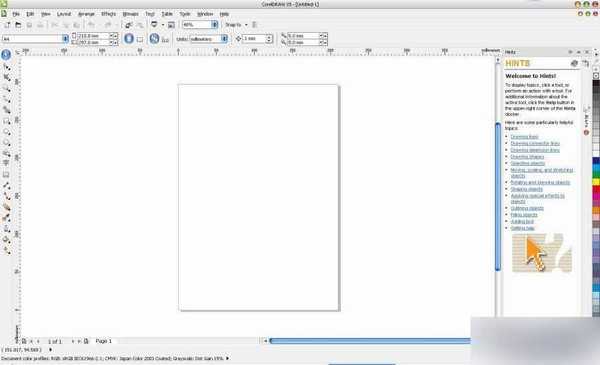Click the vertical scrollbar thumb
Image resolution: width=600 pixels, height=365 pixels.
(x=498, y=197)
